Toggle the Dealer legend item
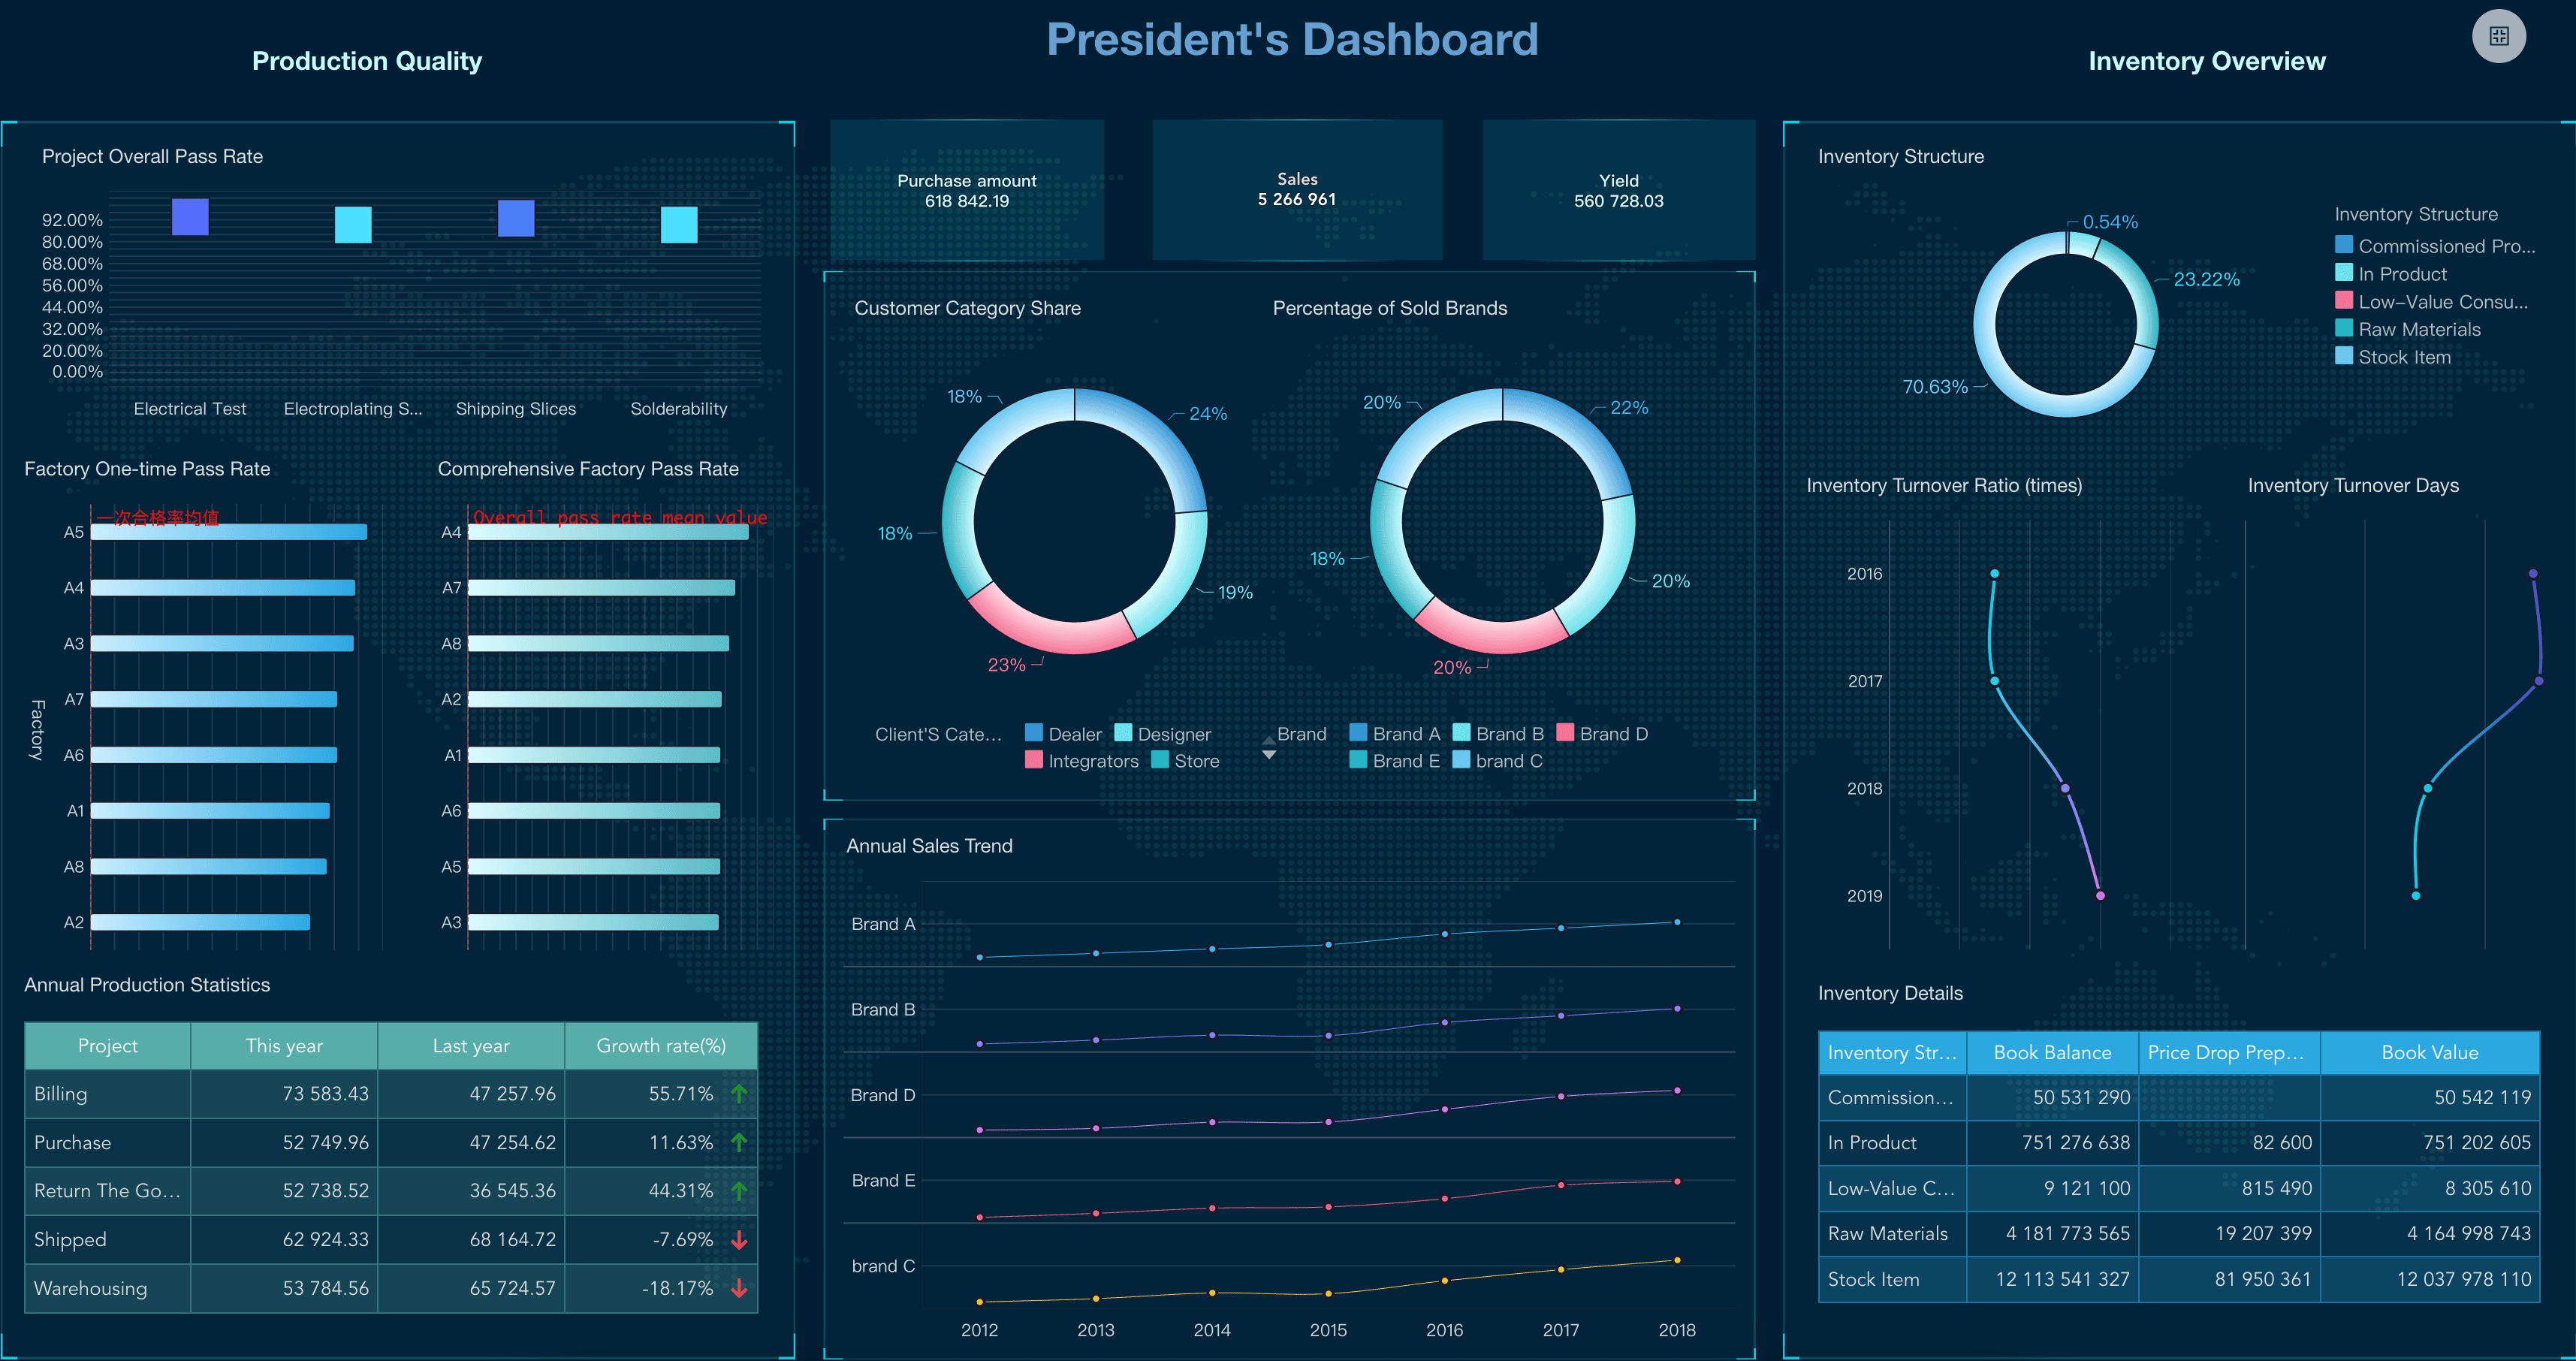Screen dimensions: 2576x1361 point(1064,734)
